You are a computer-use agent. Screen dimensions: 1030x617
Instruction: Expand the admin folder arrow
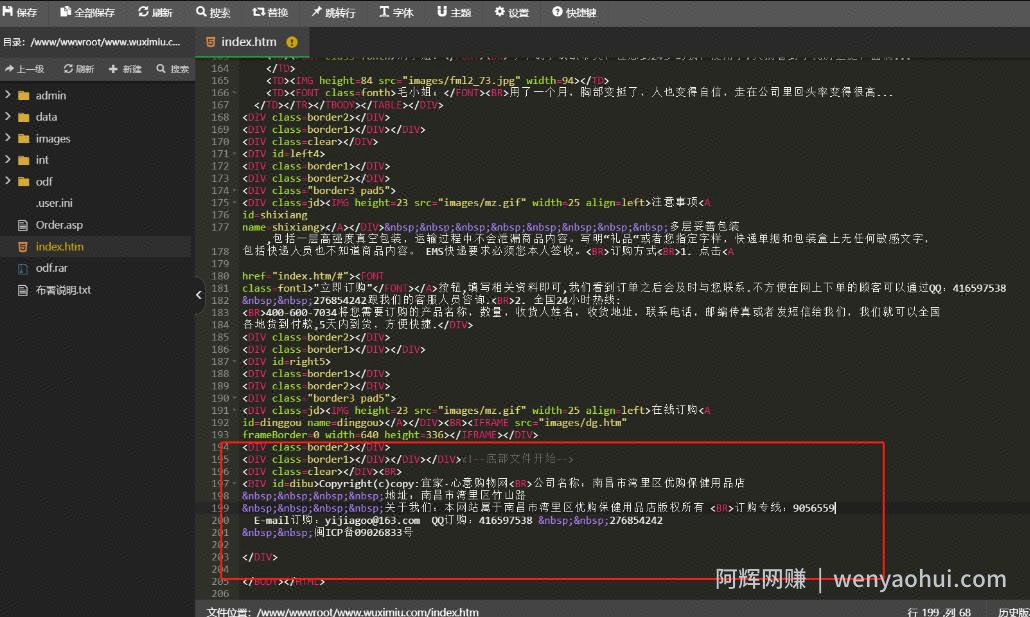point(8,95)
